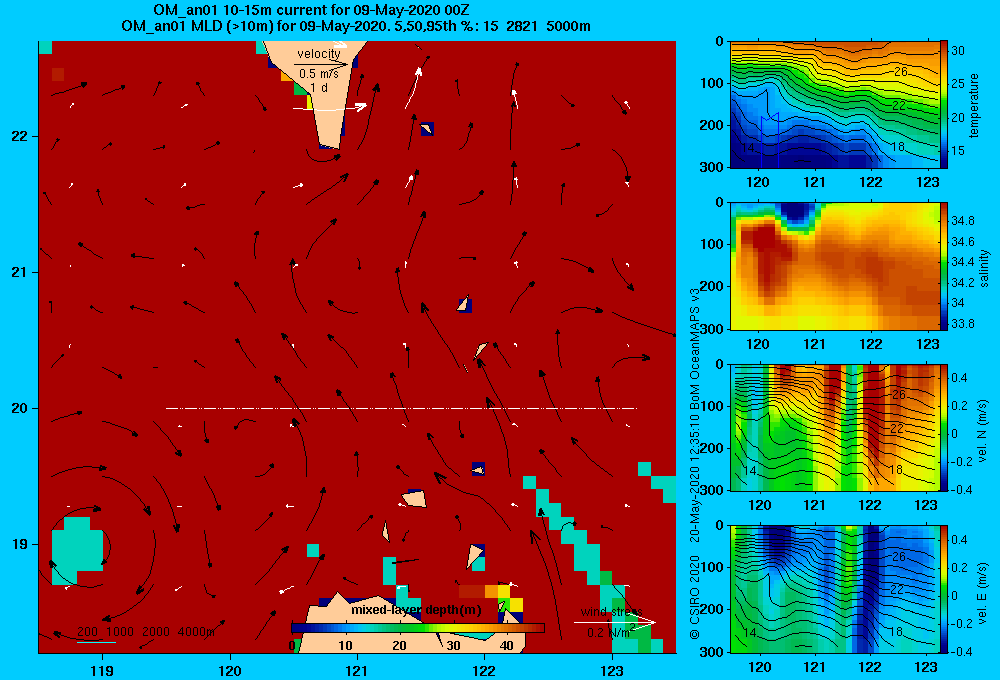Open the temperature section plot
1000x680 pixels.
point(834,105)
